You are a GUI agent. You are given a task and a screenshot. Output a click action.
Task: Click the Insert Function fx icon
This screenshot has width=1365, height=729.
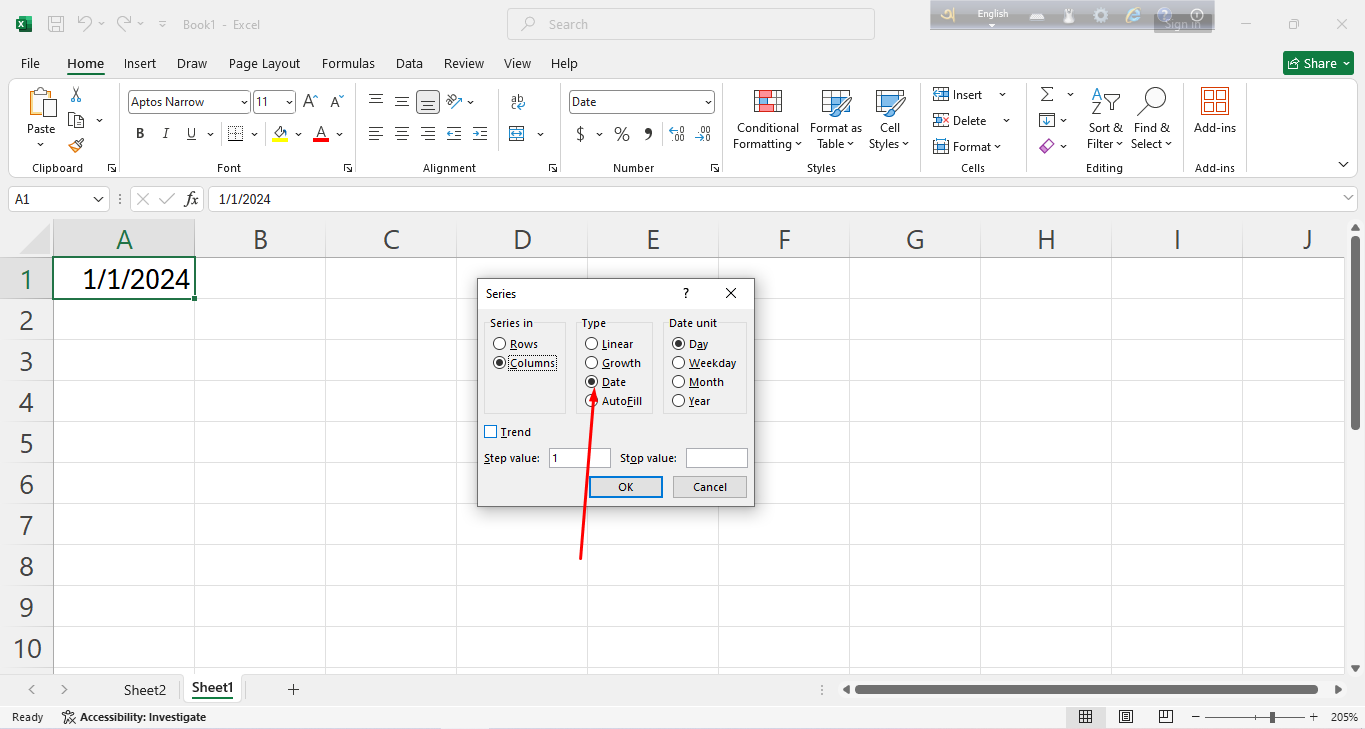coord(192,199)
